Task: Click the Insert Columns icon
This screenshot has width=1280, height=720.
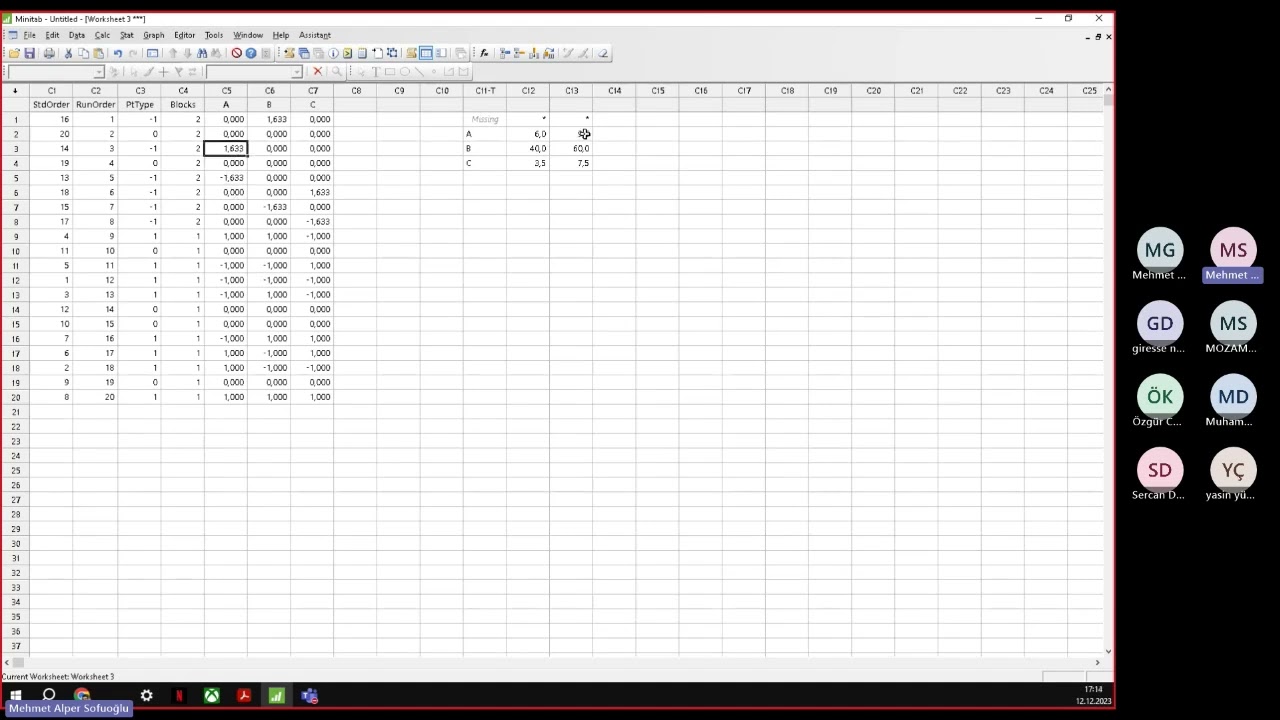Action: pos(533,53)
